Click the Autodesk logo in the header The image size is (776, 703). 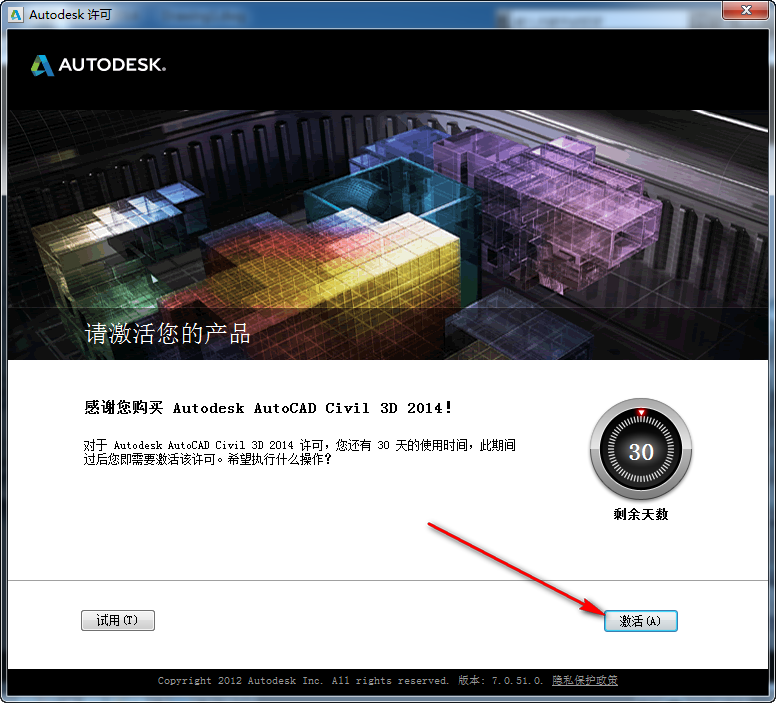(x=98, y=65)
